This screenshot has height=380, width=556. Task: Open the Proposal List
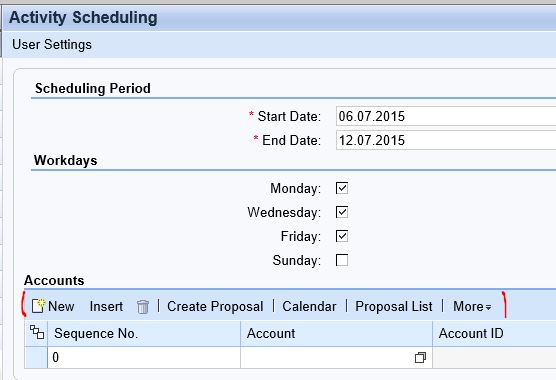pyautogui.click(x=394, y=306)
